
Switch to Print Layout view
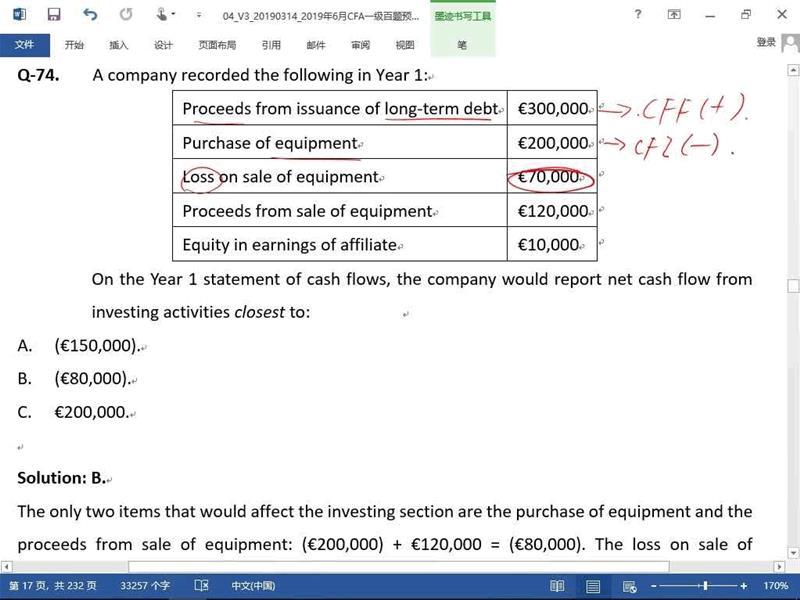coord(593,586)
